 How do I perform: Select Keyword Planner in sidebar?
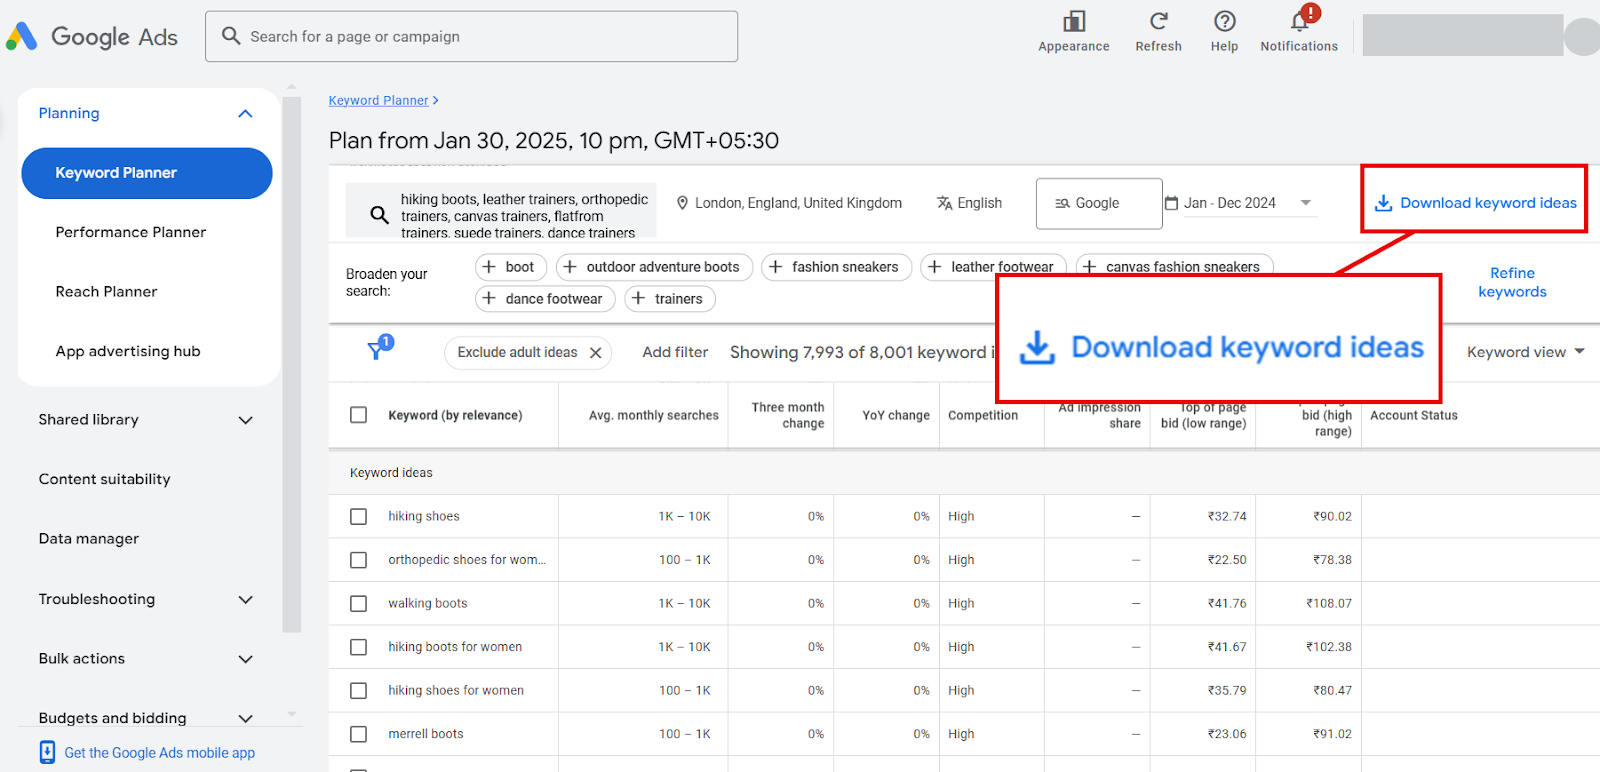147,173
